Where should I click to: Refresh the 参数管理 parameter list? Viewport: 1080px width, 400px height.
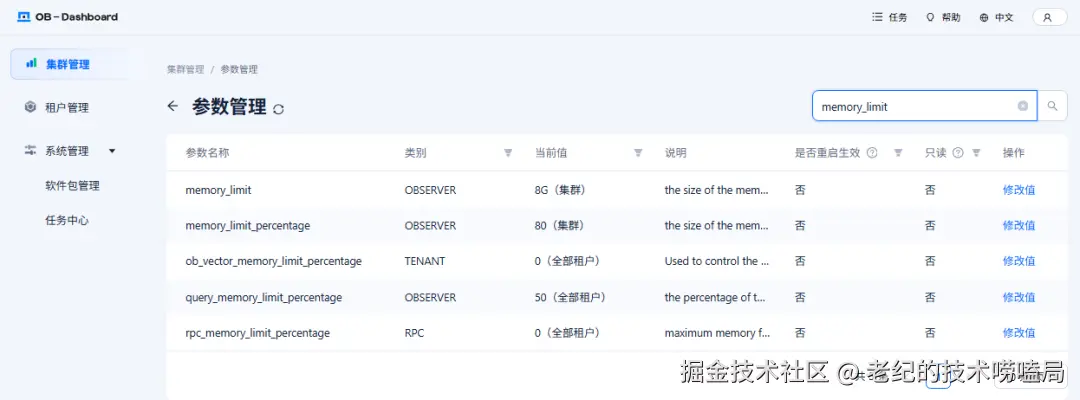pyautogui.click(x=278, y=109)
